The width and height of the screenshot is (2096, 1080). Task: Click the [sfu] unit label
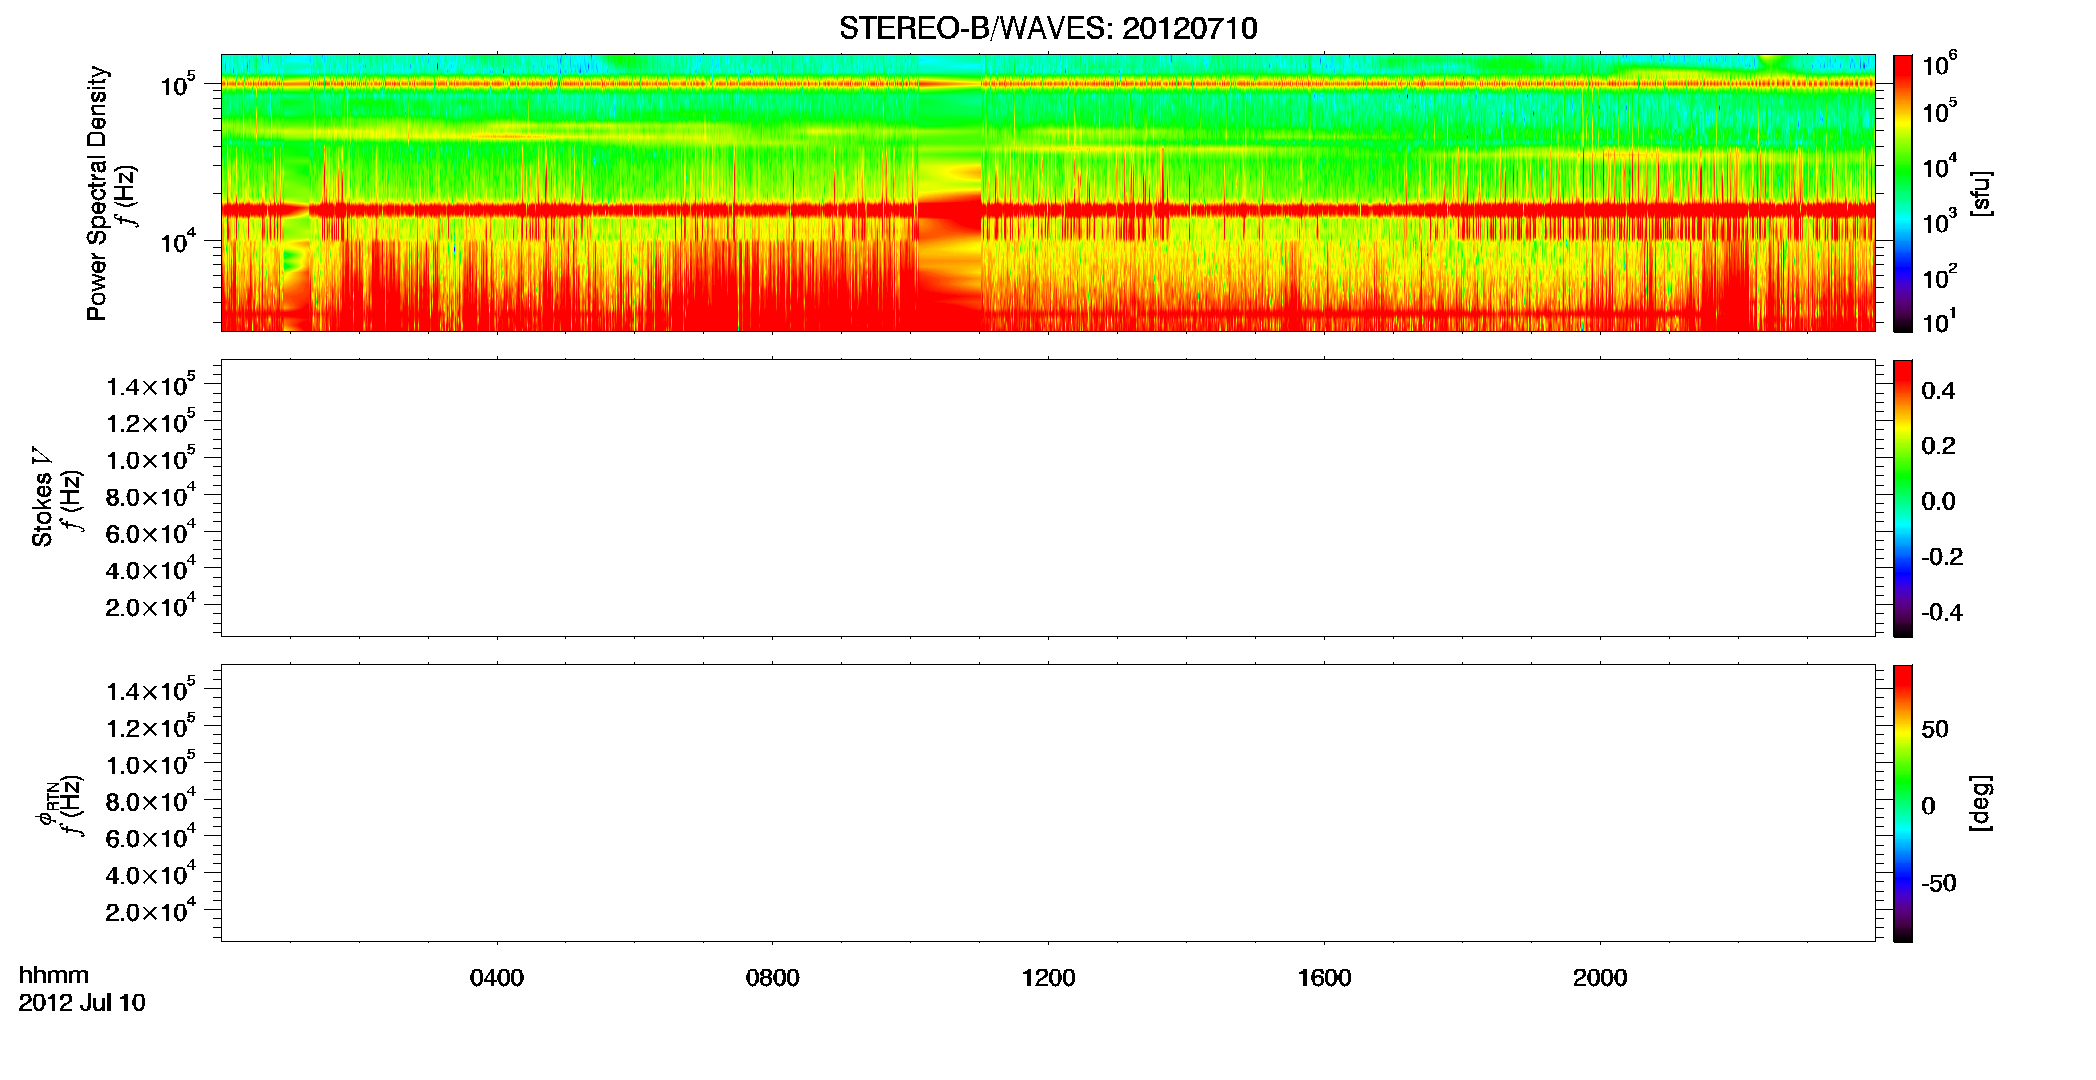click(x=1980, y=193)
